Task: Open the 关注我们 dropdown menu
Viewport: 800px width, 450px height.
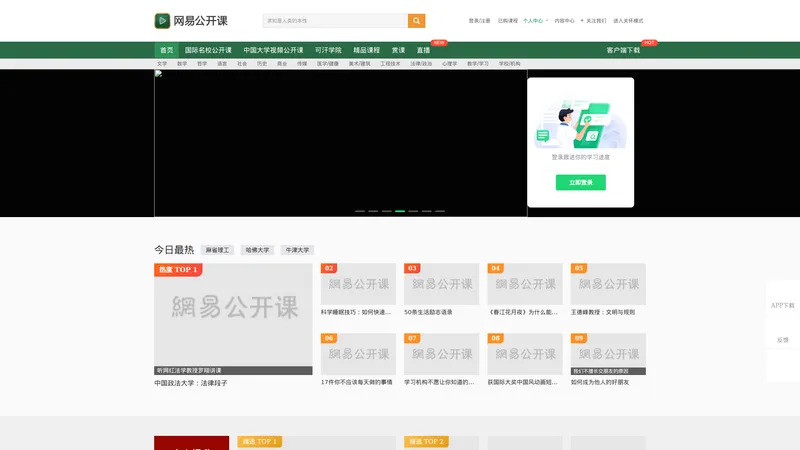Action: click(x=595, y=20)
